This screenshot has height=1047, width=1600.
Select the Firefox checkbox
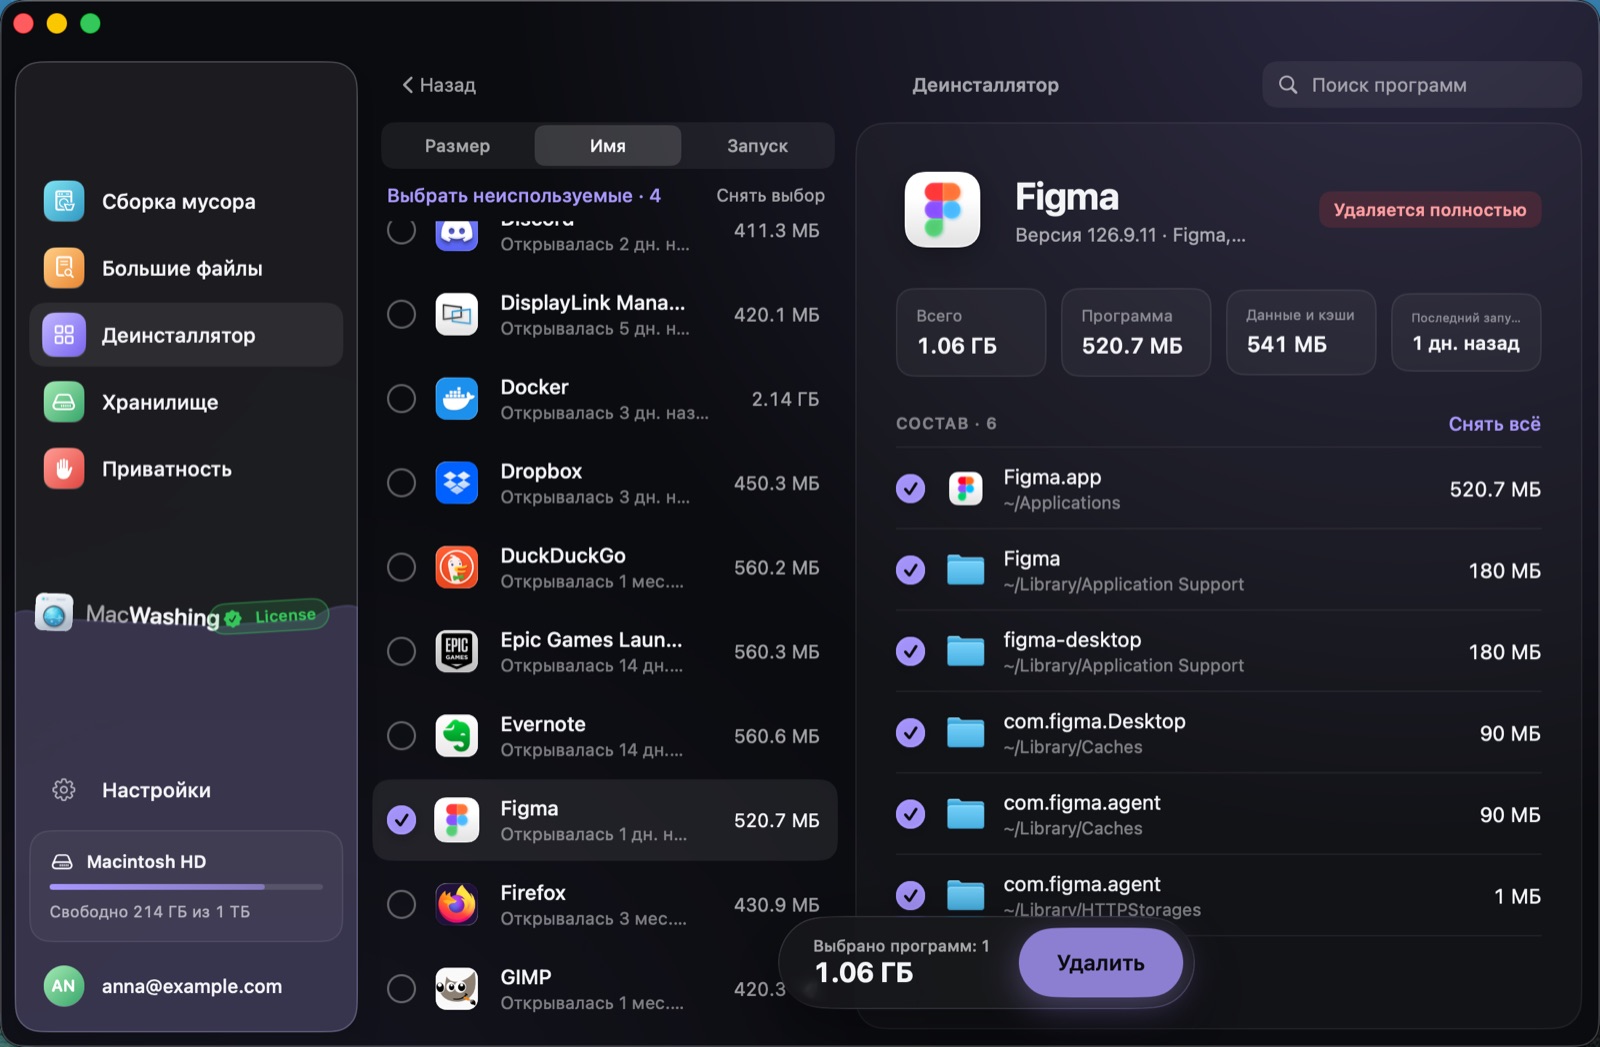pyautogui.click(x=401, y=904)
